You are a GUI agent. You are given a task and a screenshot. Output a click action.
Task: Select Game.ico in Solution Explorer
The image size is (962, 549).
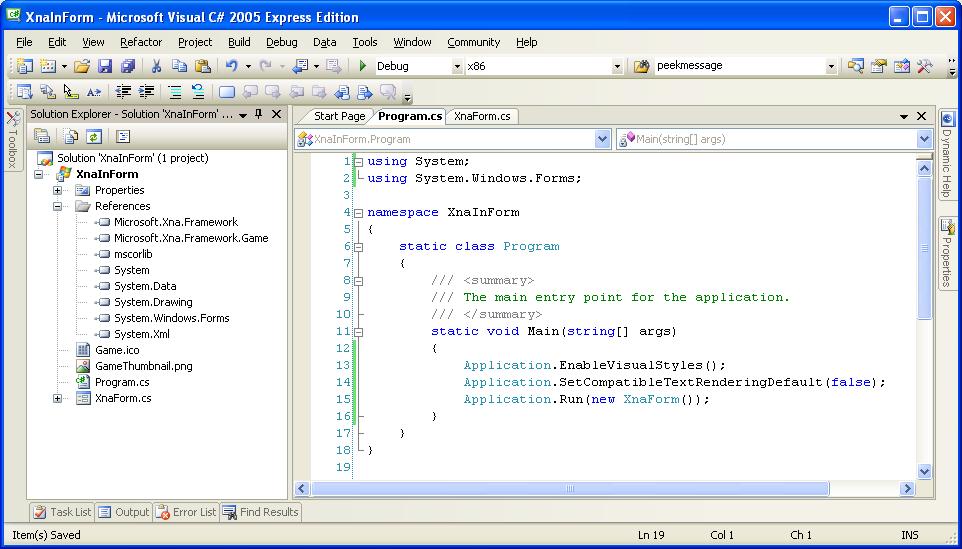tap(117, 350)
